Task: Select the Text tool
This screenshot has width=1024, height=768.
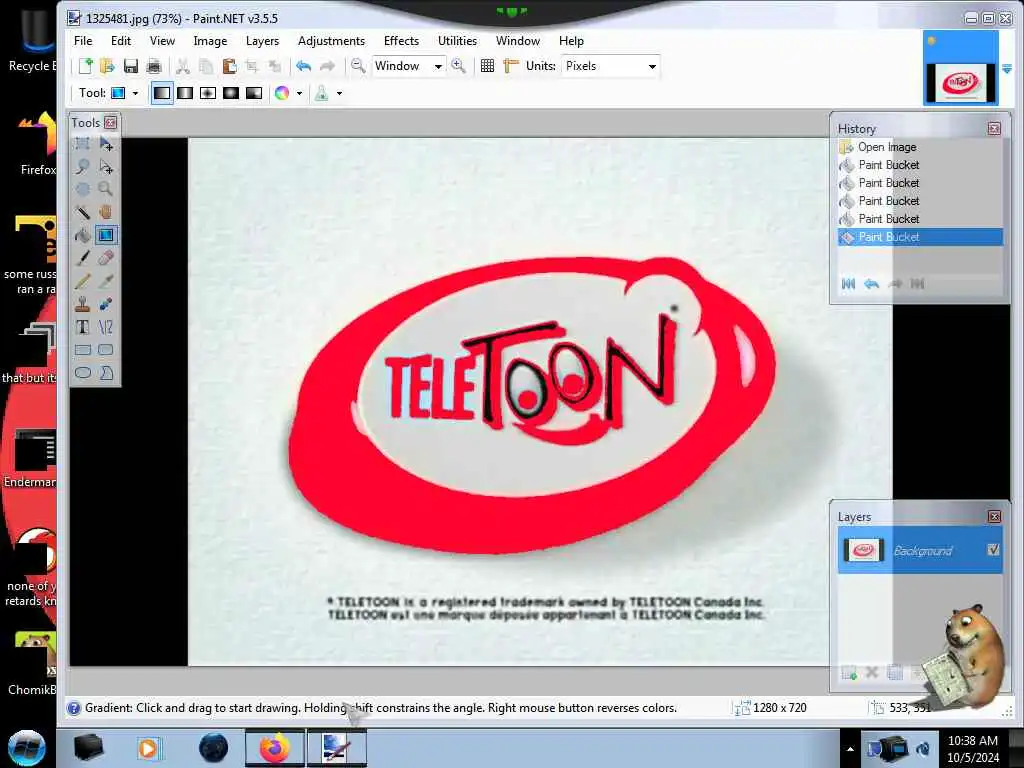Action: tap(82, 327)
